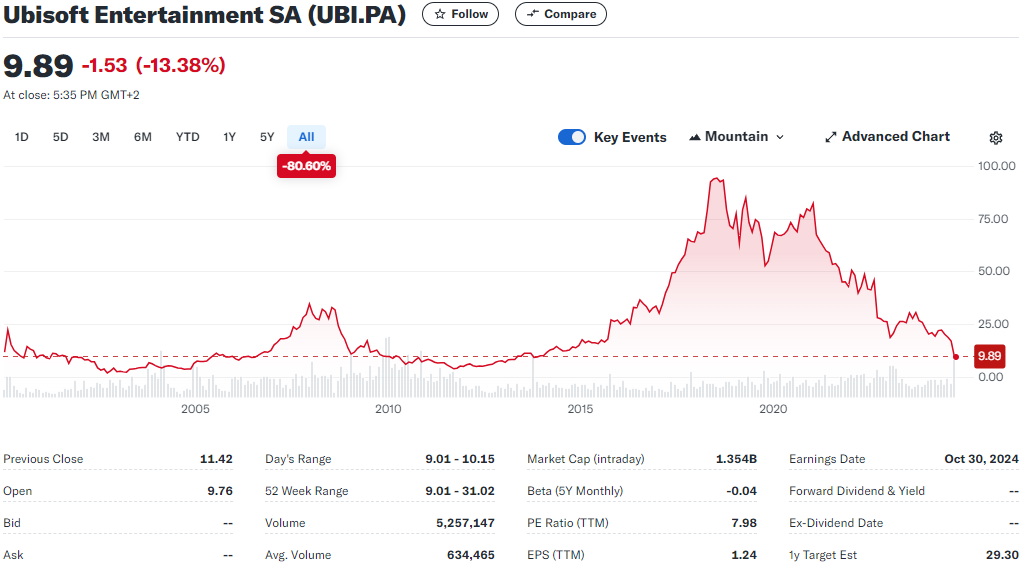The image size is (1029, 576).
Task: Select the 5Y time range tab
Action: click(266, 137)
